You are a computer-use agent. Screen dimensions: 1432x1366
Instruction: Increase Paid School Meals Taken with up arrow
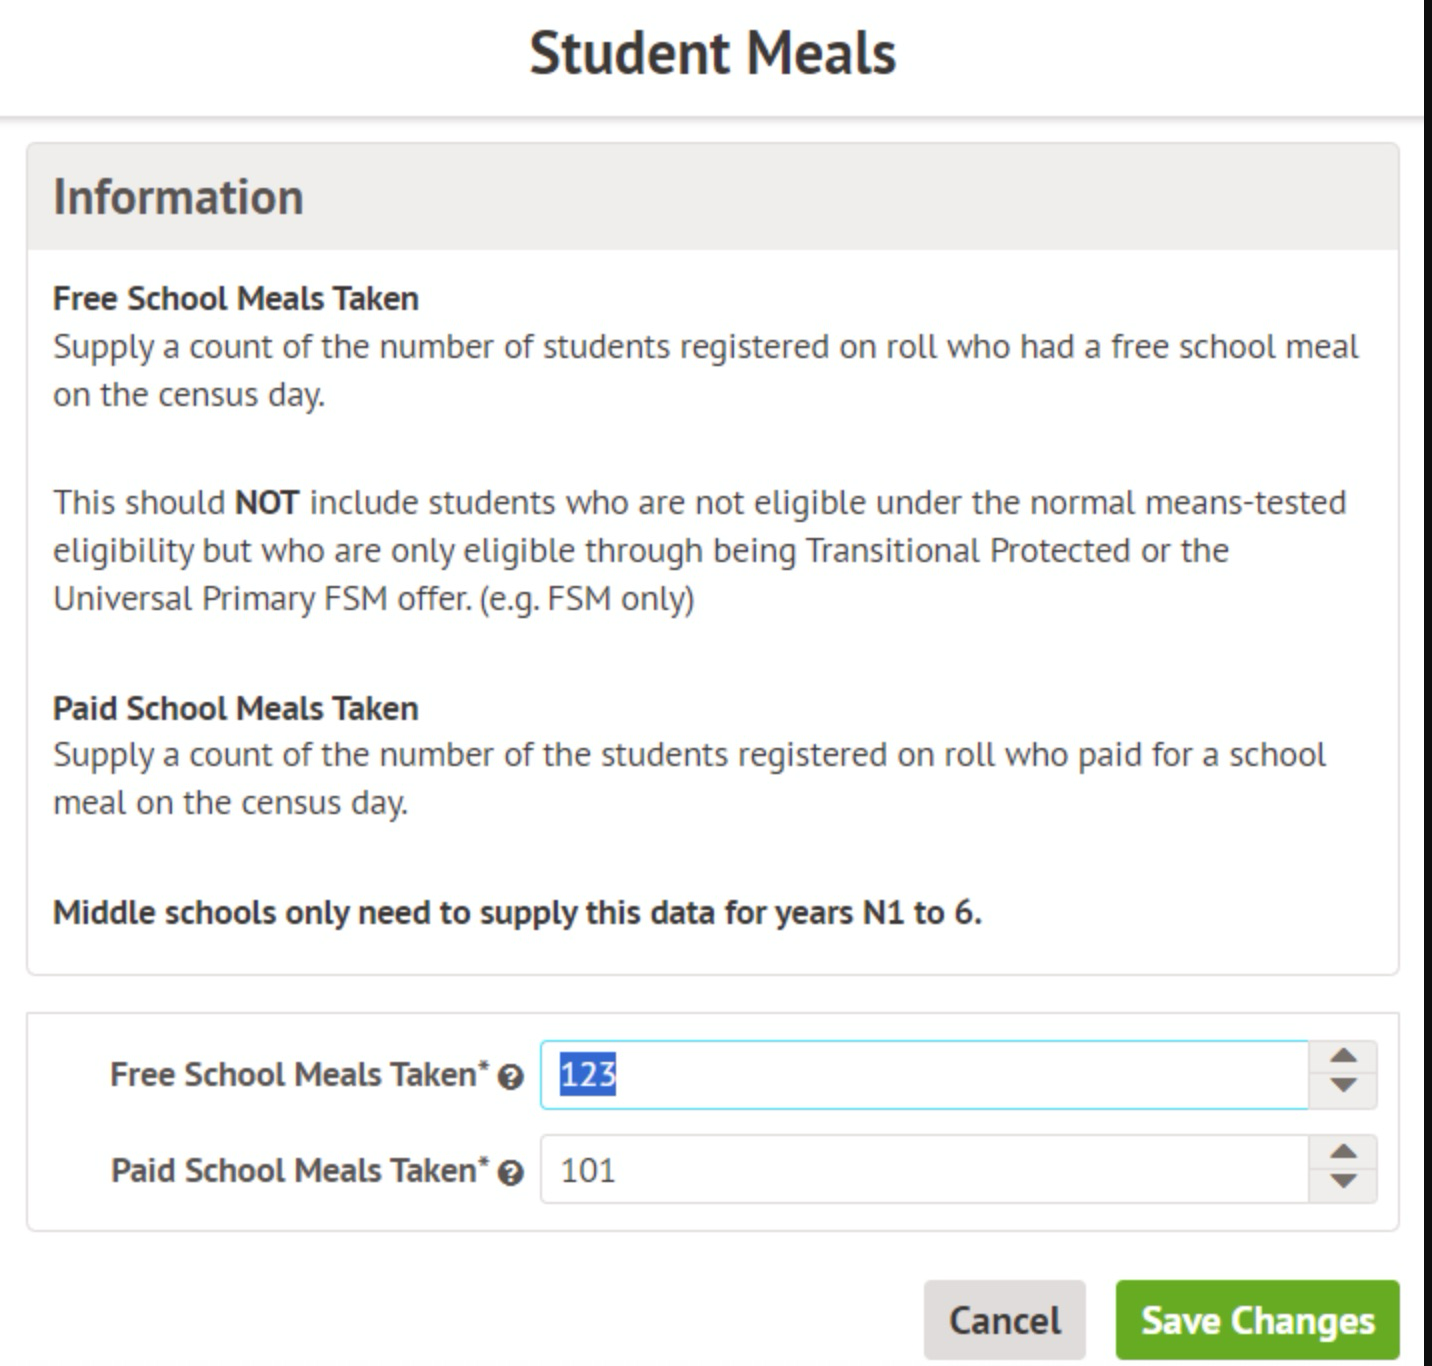(x=1343, y=1152)
